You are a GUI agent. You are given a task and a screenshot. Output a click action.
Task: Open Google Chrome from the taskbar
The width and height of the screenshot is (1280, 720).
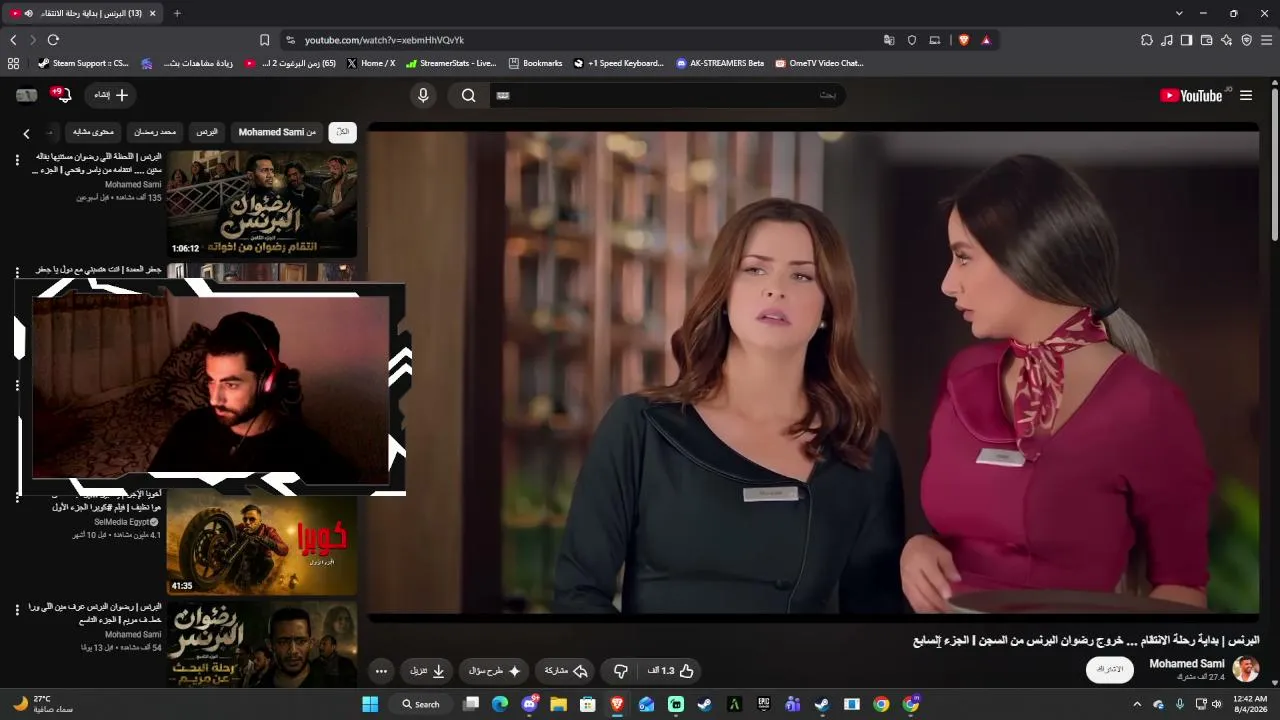click(881, 704)
